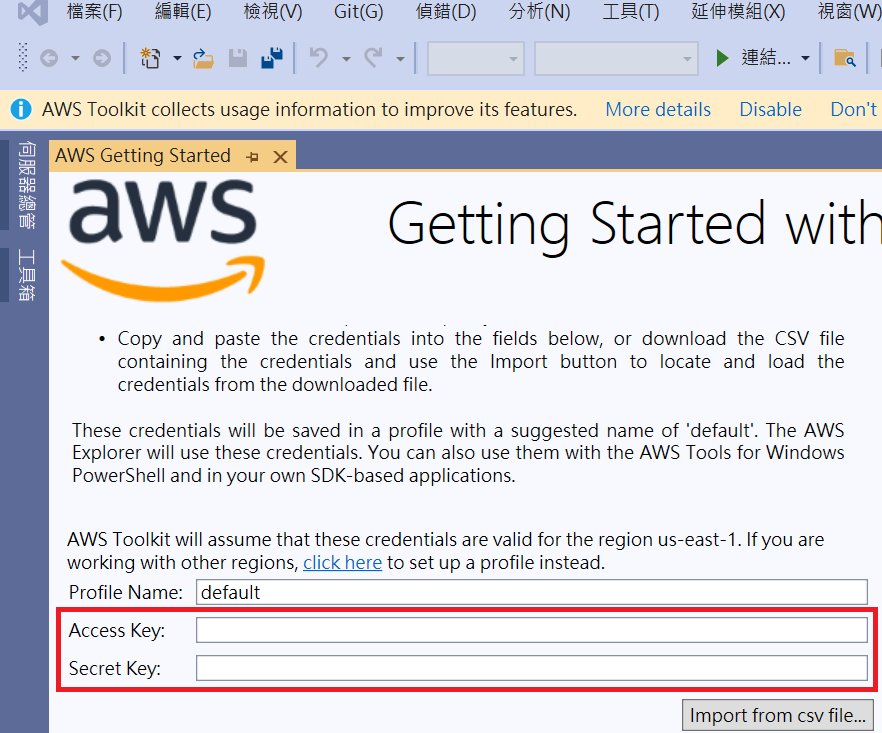Screen dimensions: 882x733
Task: Open the solution configurations combo box
Action: pos(476,58)
